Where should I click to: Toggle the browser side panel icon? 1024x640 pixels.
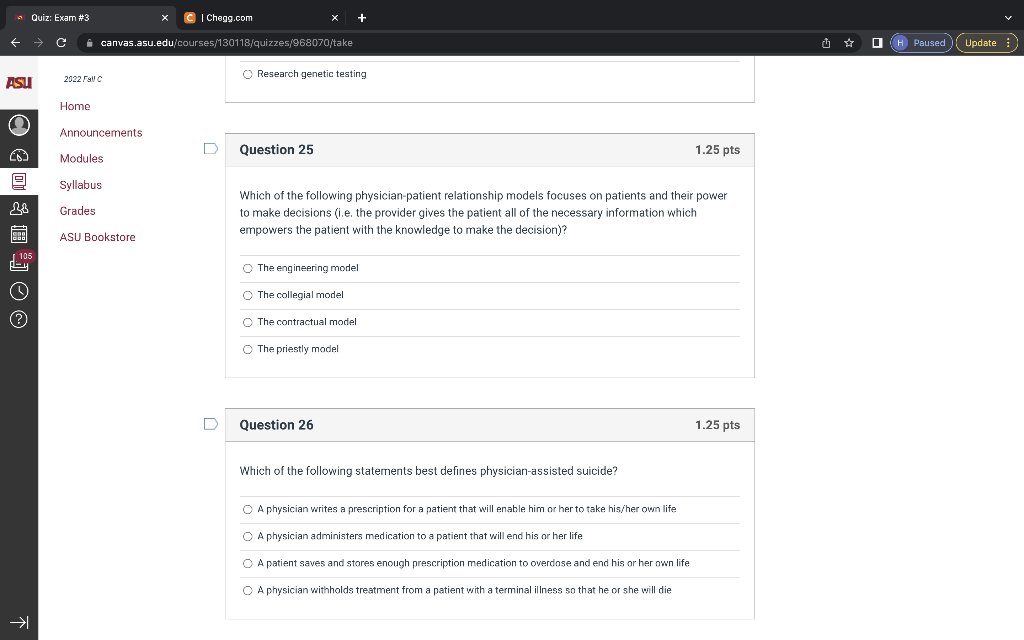877,42
